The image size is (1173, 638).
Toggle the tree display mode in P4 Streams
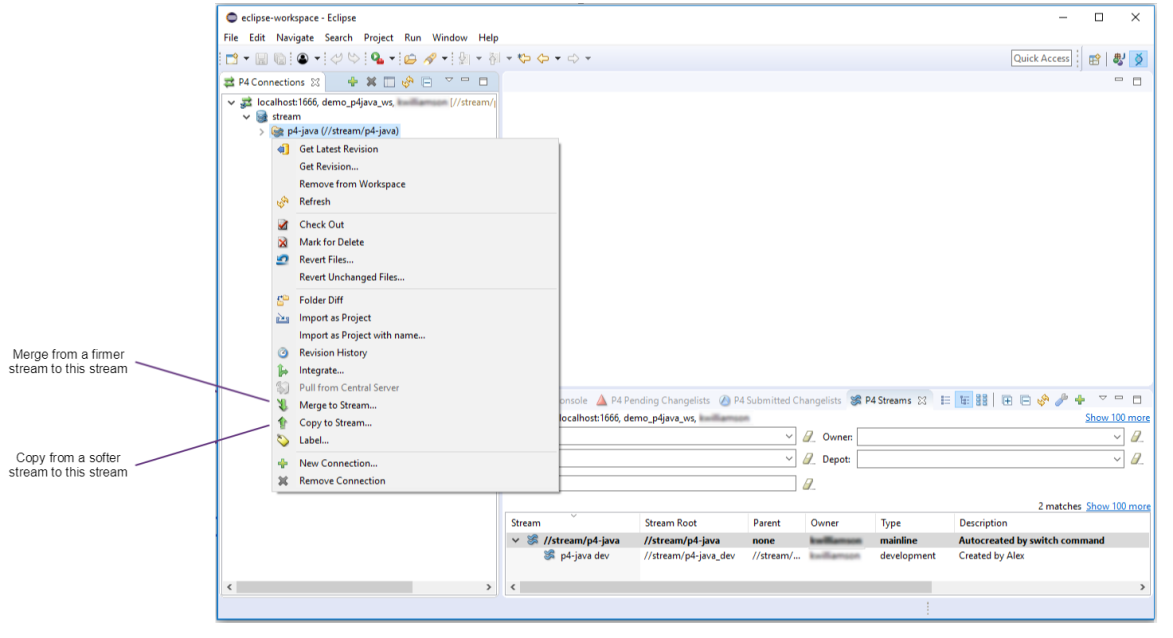965,400
